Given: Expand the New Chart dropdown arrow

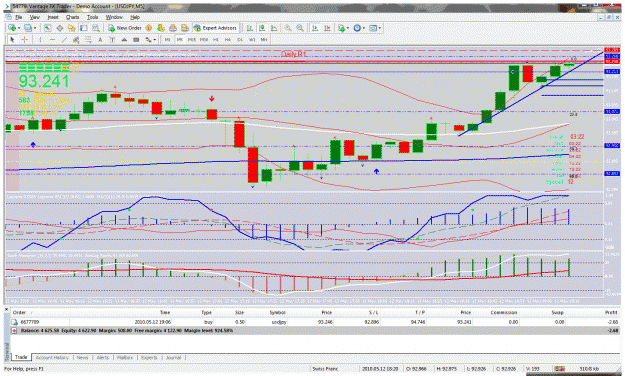Looking at the screenshot, I should [x=19, y=28].
